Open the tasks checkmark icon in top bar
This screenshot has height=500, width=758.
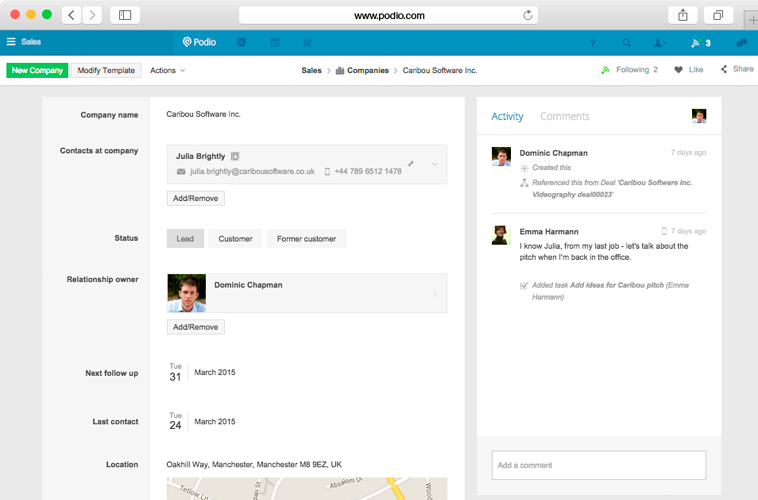tap(308, 43)
